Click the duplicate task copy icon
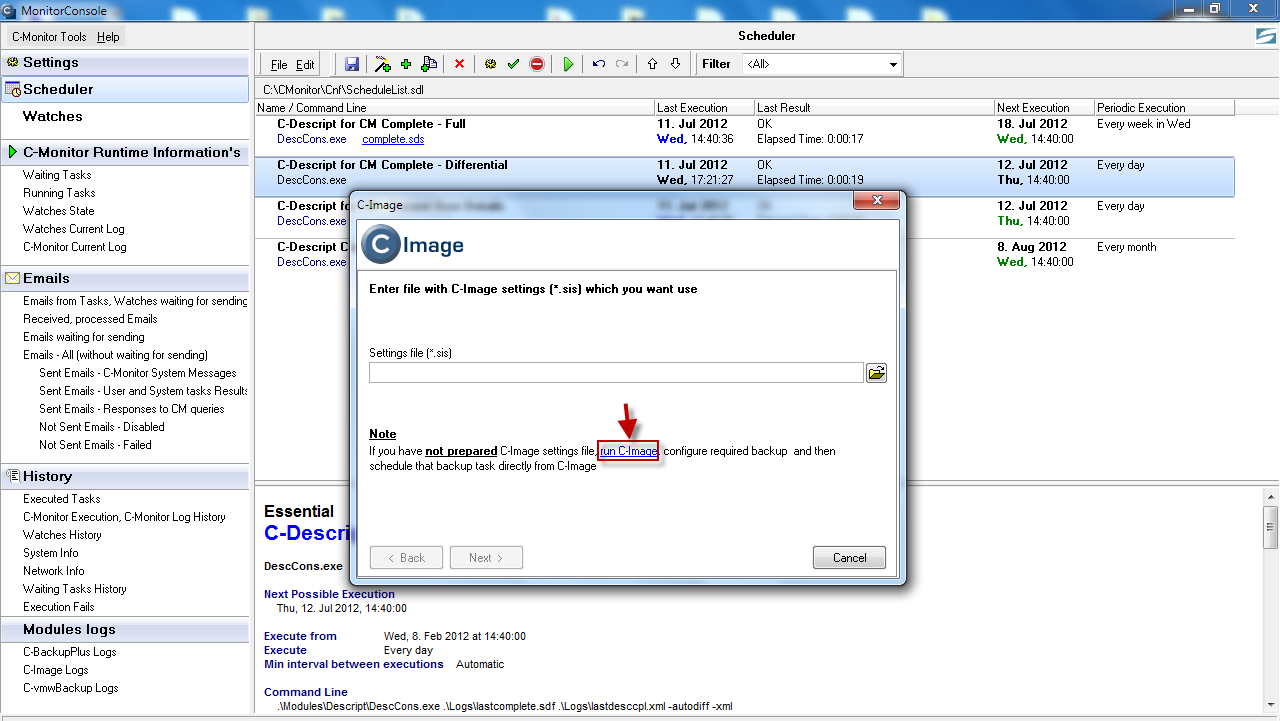 429,64
